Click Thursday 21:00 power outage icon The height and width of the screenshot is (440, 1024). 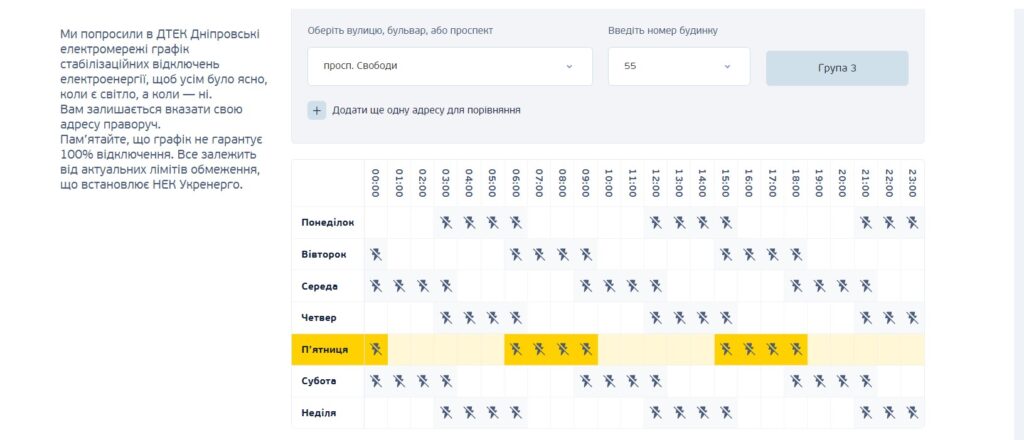pyautogui.click(x=865, y=318)
